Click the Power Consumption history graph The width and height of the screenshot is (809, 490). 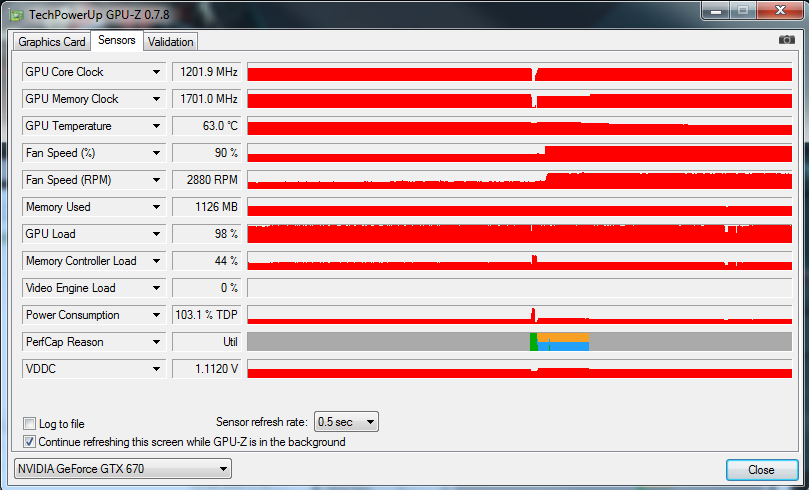click(520, 315)
